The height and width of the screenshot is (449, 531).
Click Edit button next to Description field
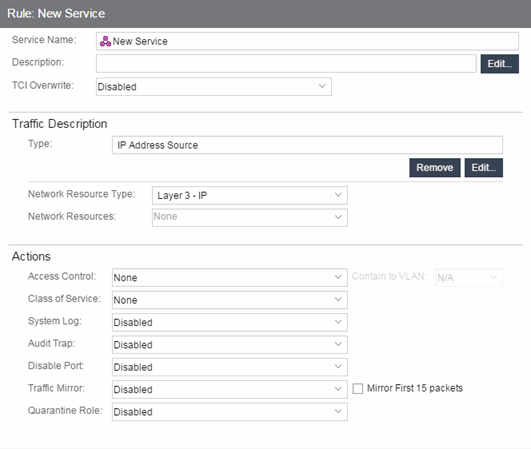tap(500, 64)
